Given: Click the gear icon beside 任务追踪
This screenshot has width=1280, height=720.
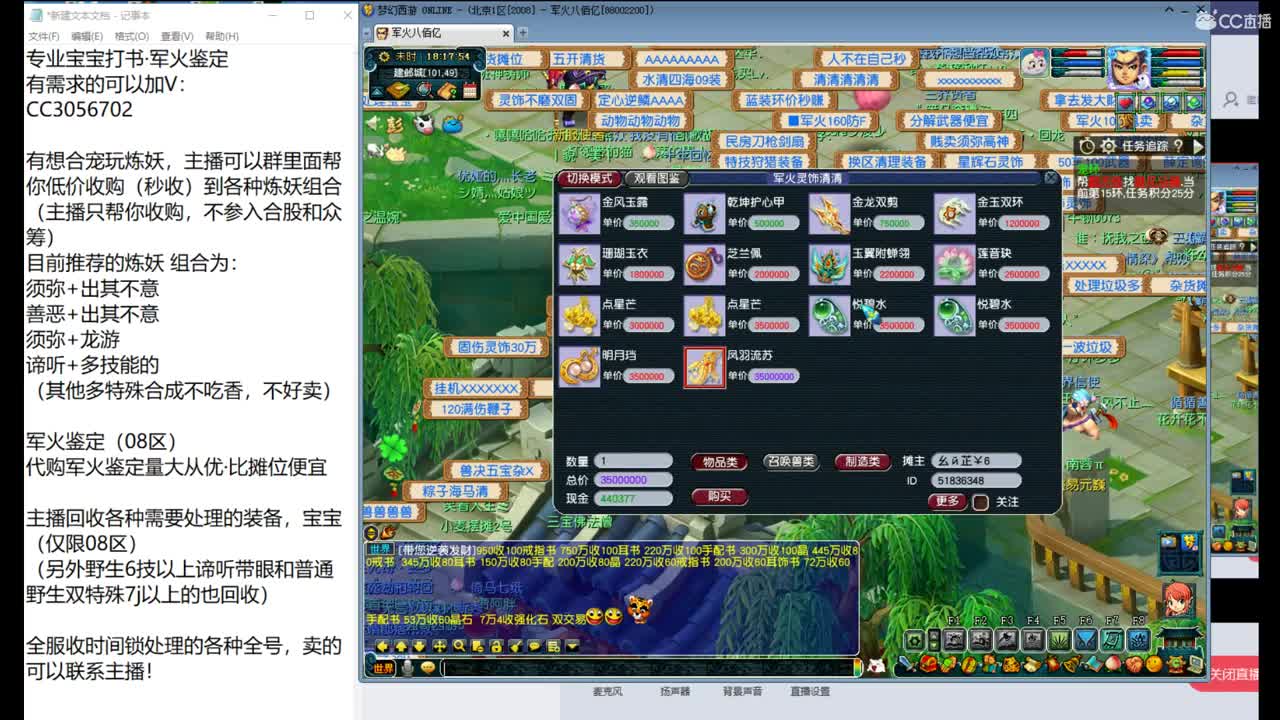Looking at the screenshot, I should 1107,146.
